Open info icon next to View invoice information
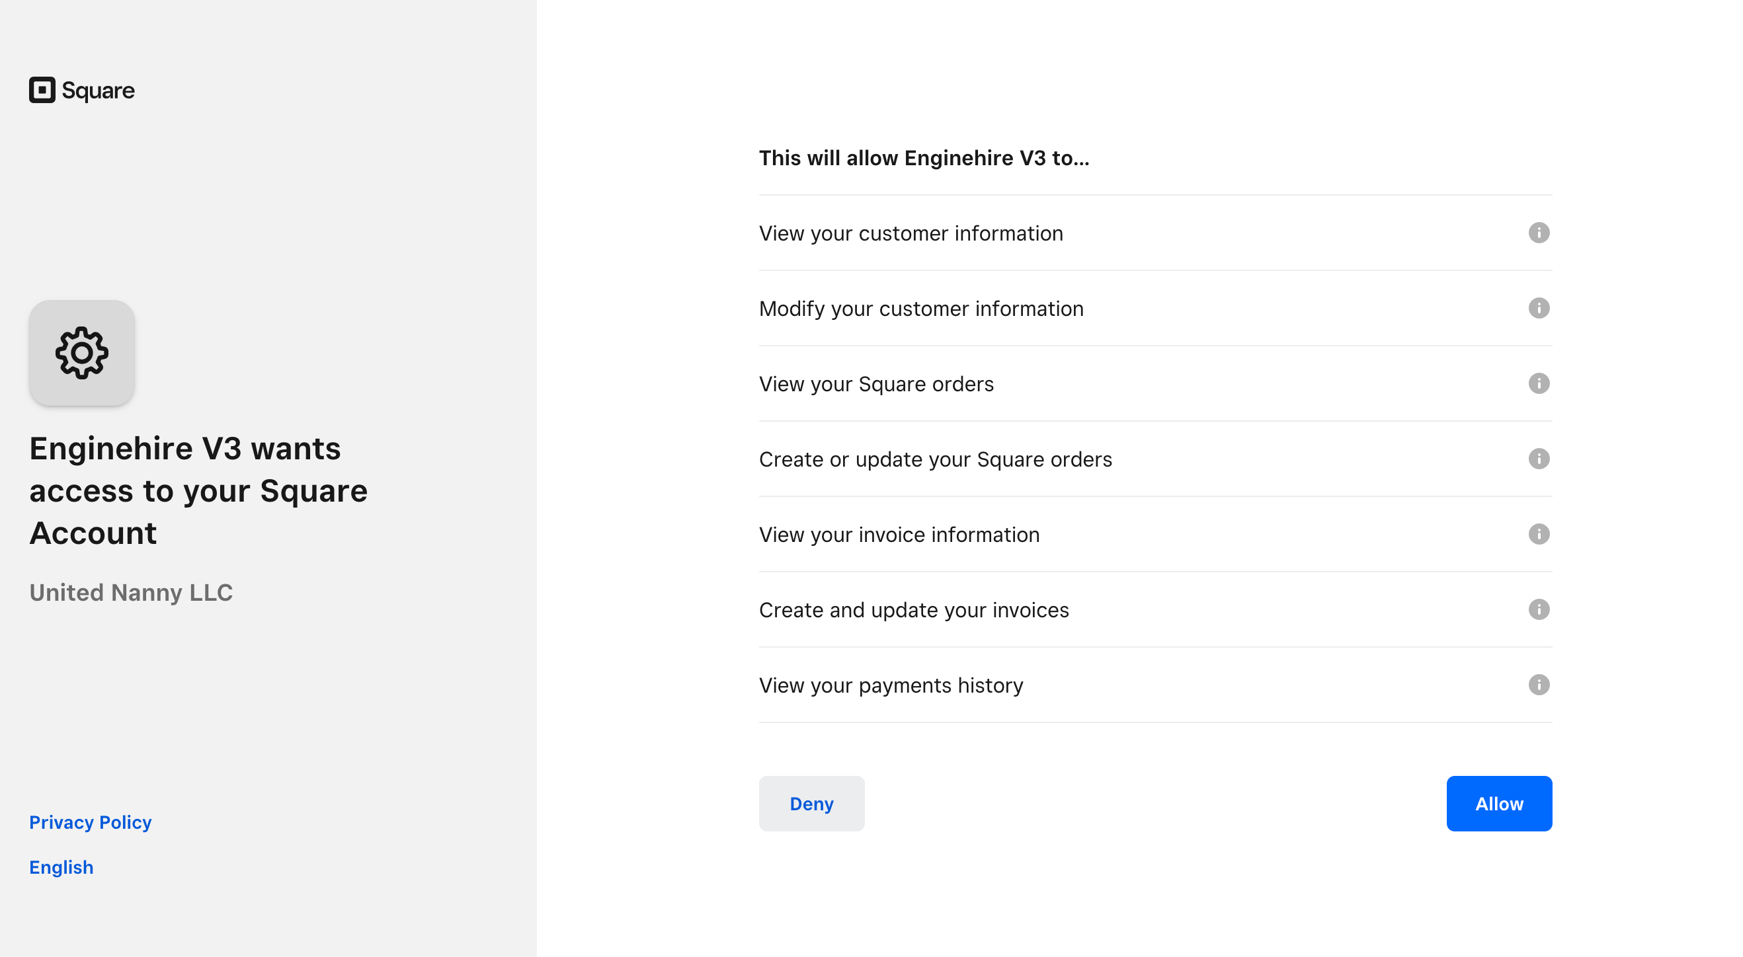 click(x=1538, y=534)
